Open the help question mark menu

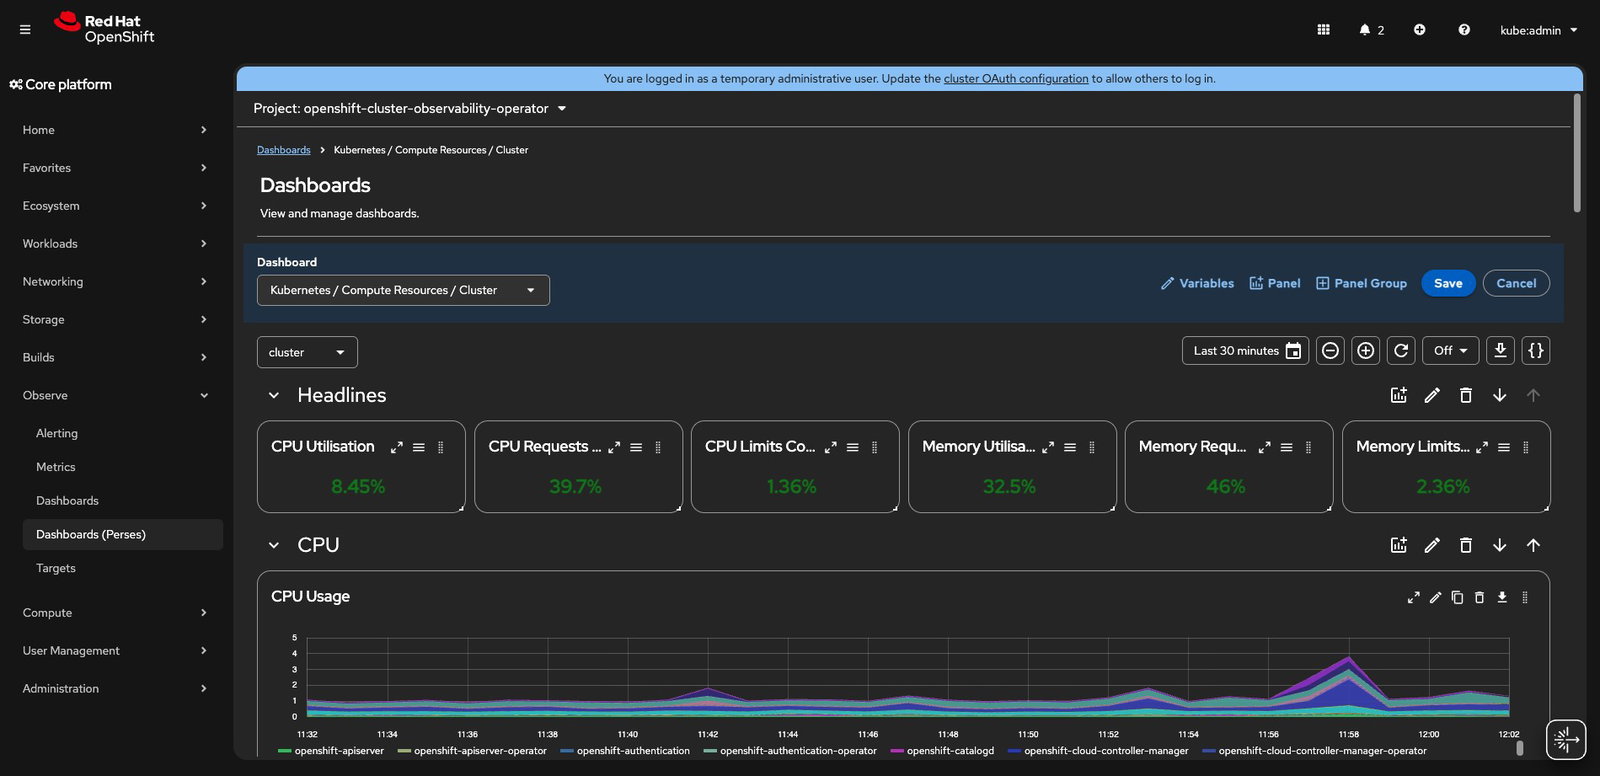point(1464,30)
